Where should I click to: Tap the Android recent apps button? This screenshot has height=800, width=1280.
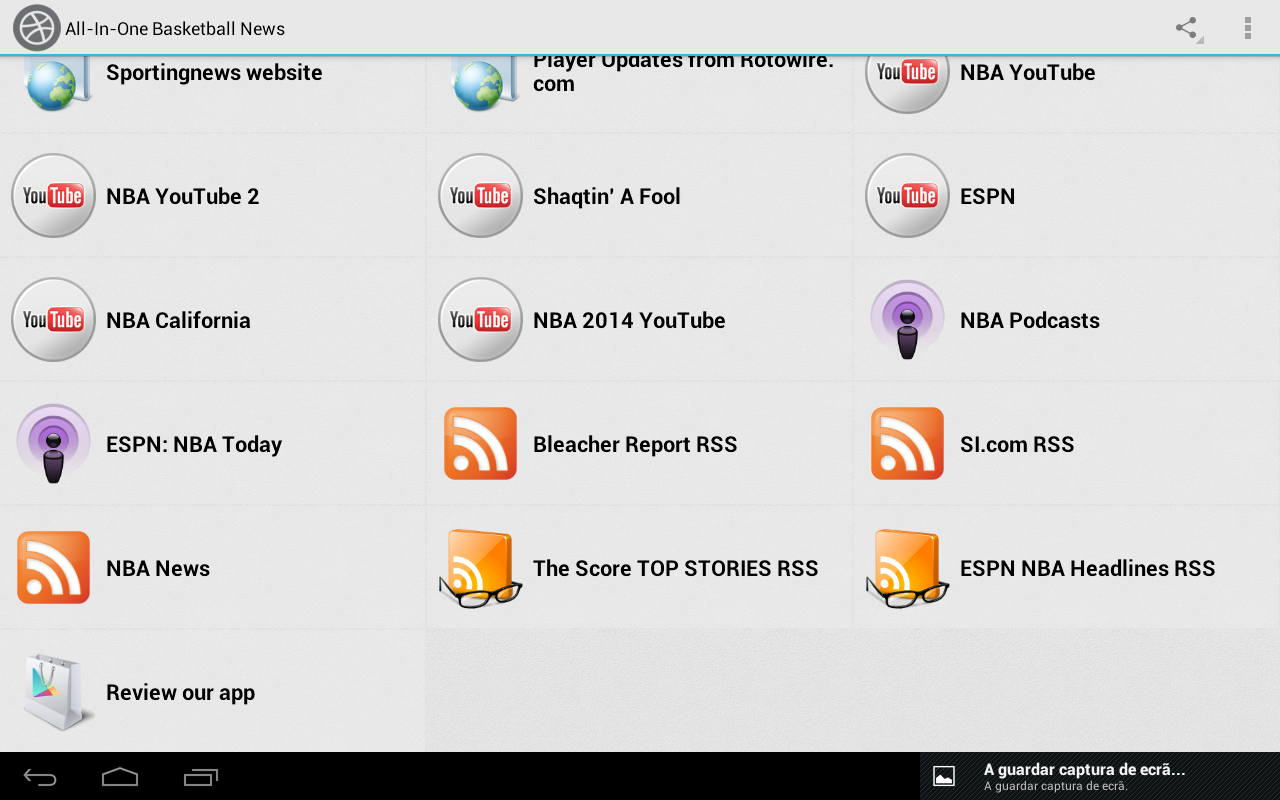[x=200, y=777]
